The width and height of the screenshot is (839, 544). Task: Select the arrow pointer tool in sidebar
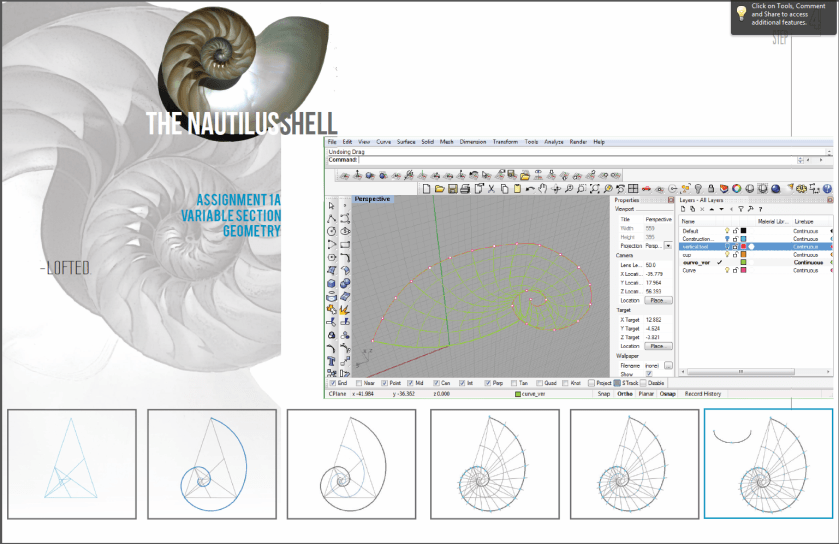[332, 204]
